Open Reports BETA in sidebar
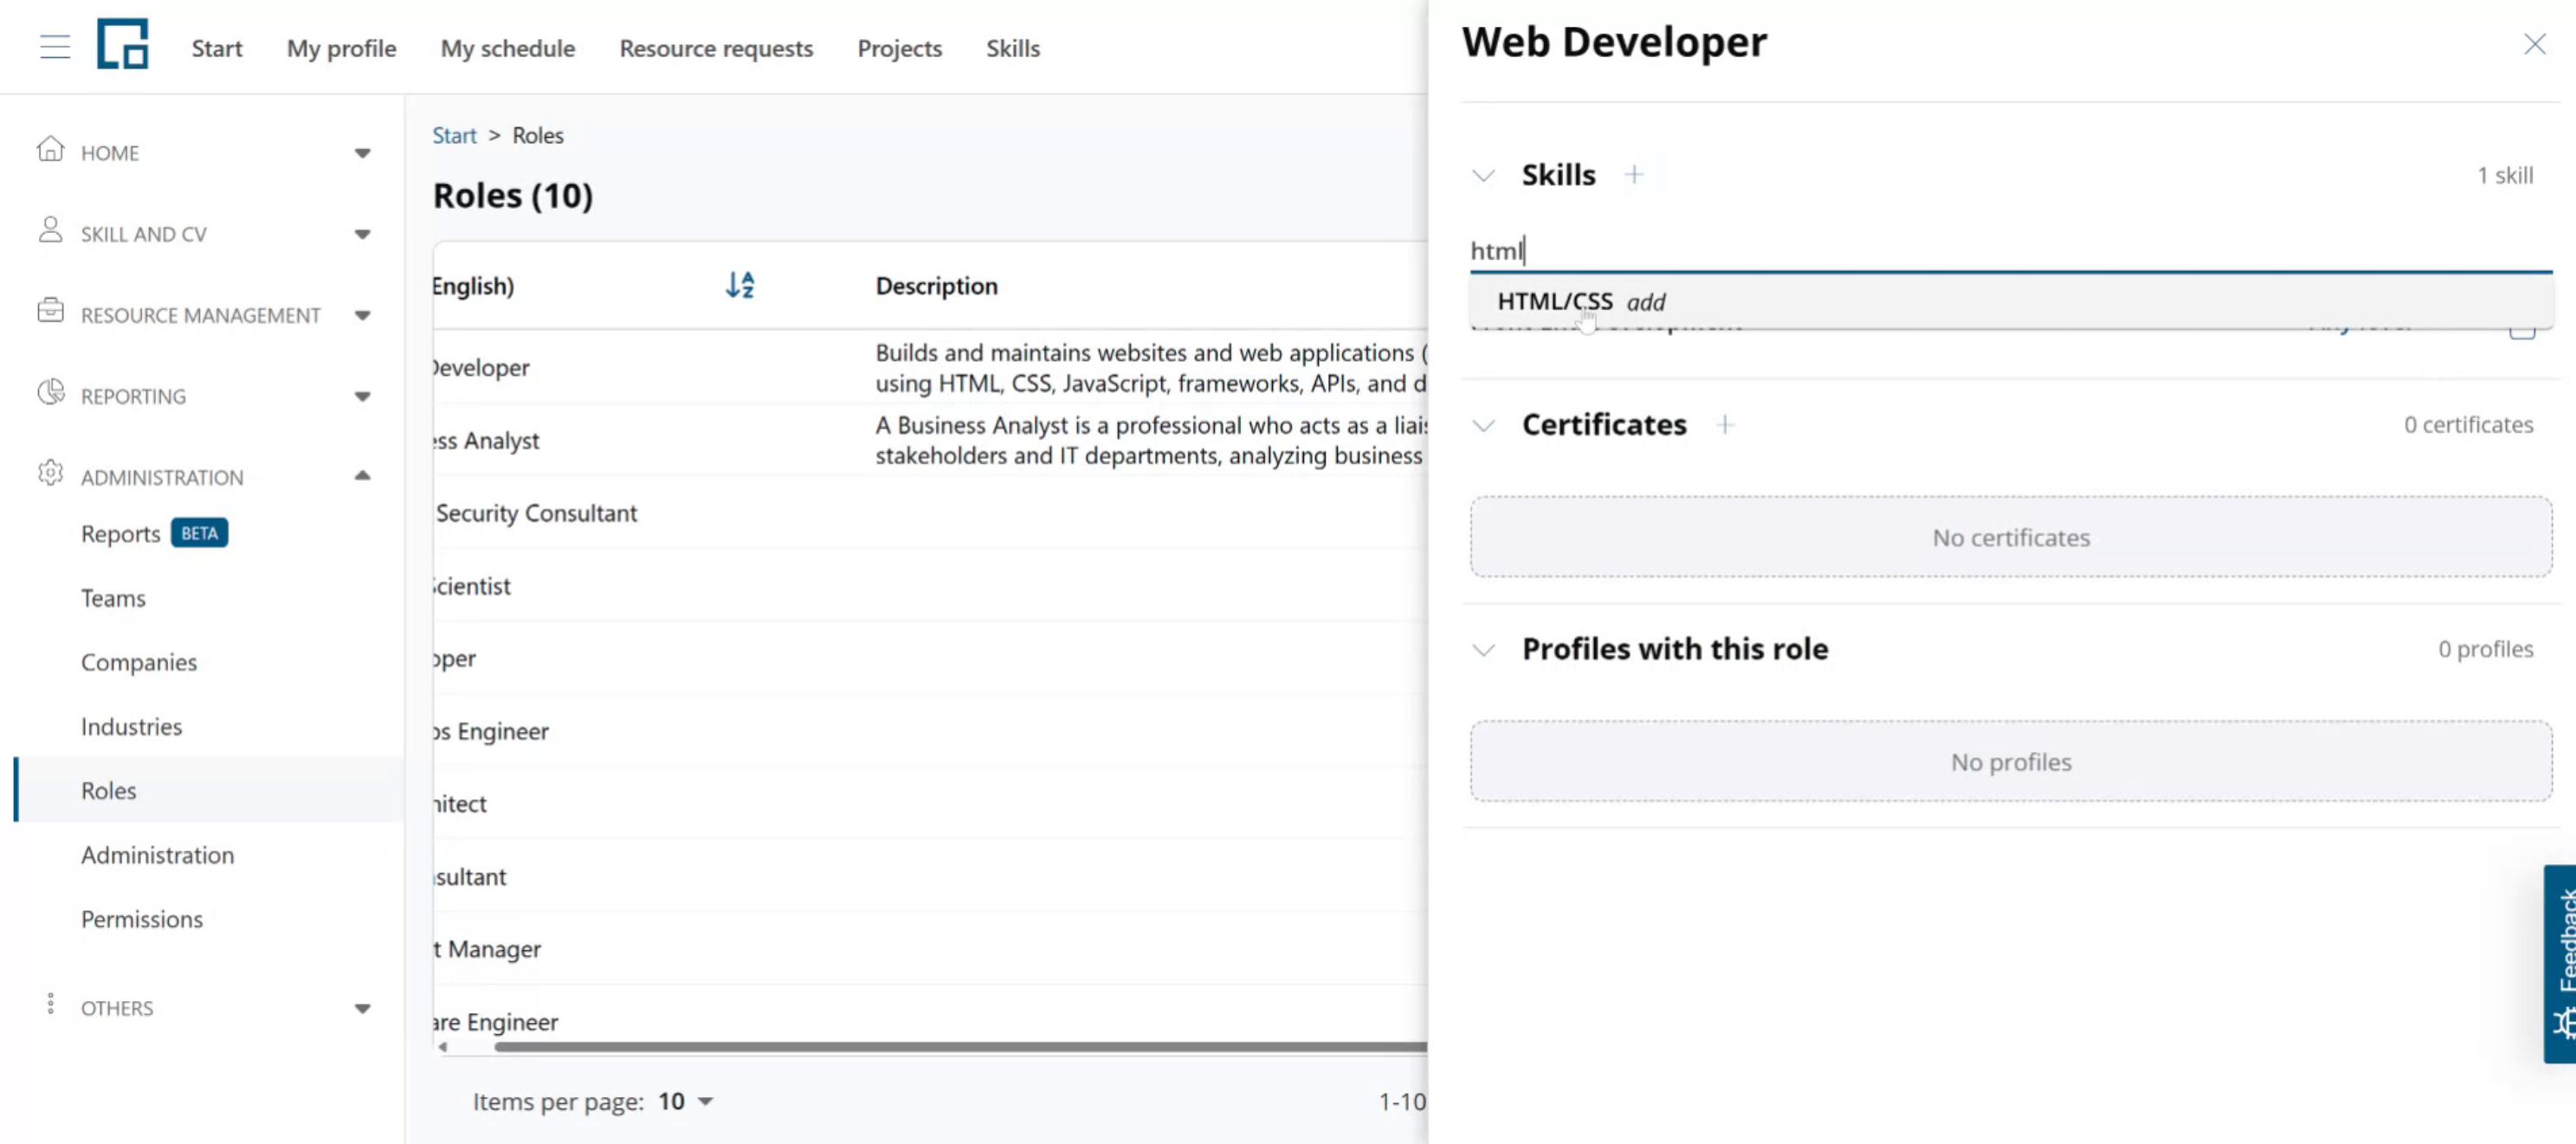2576x1144 pixels. tap(154, 533)
